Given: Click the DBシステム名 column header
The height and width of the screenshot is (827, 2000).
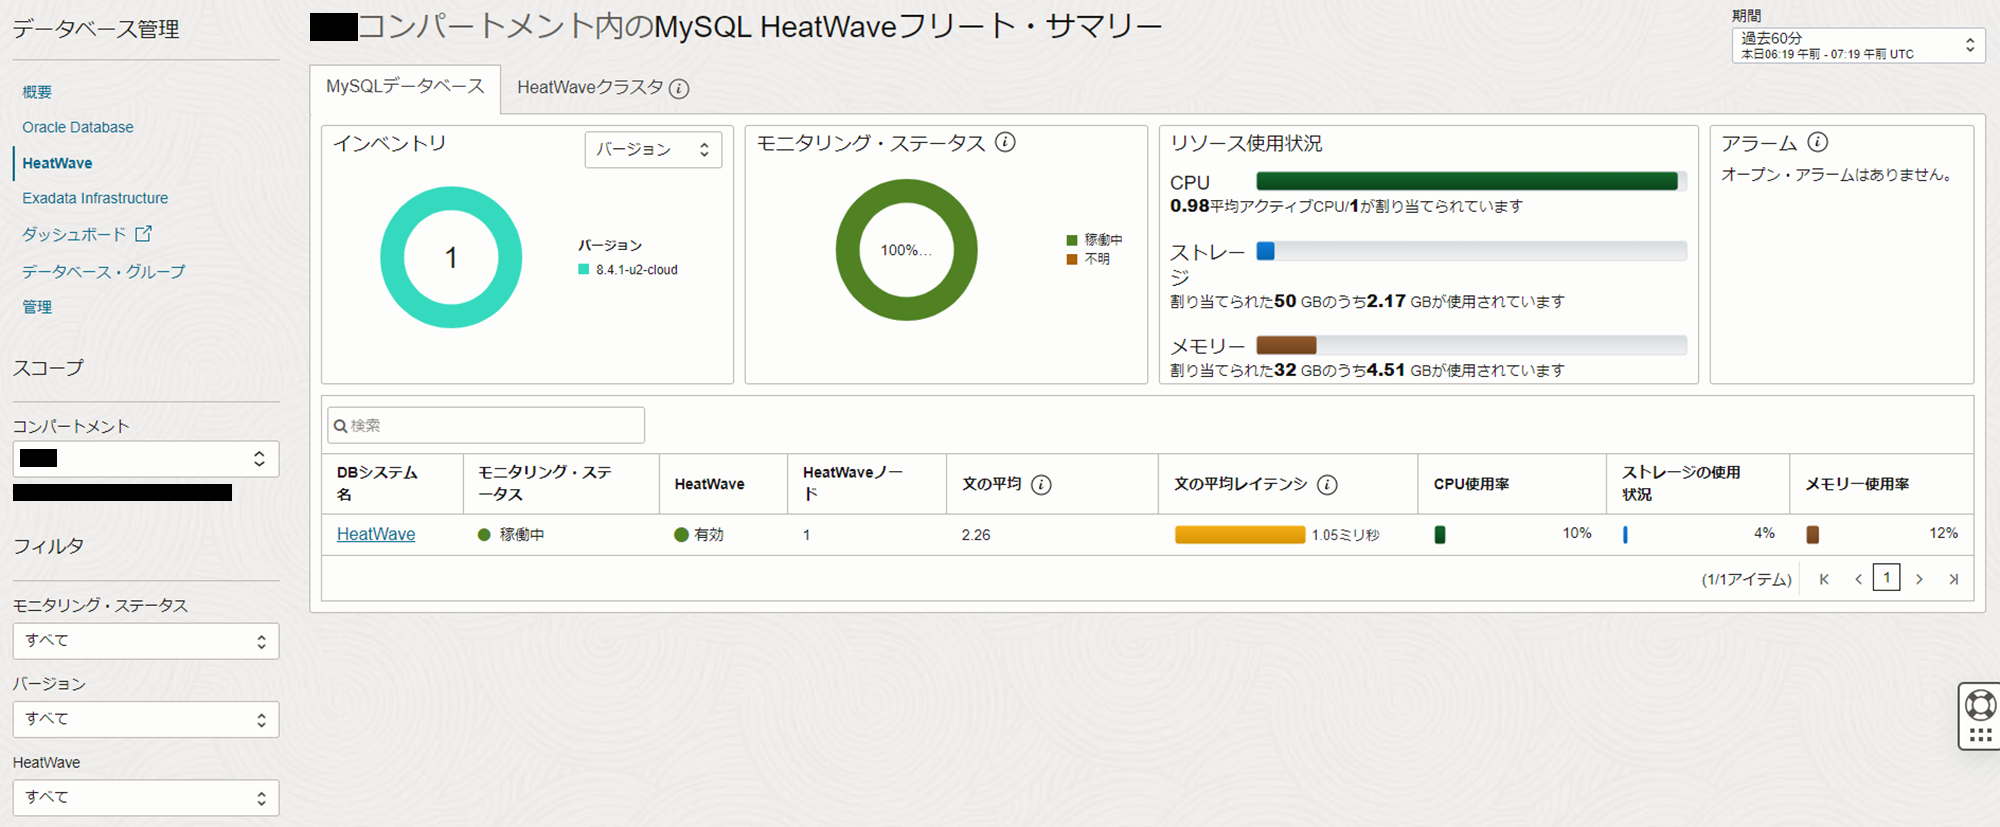Looking at the screenshot, I should coord(392,484).
